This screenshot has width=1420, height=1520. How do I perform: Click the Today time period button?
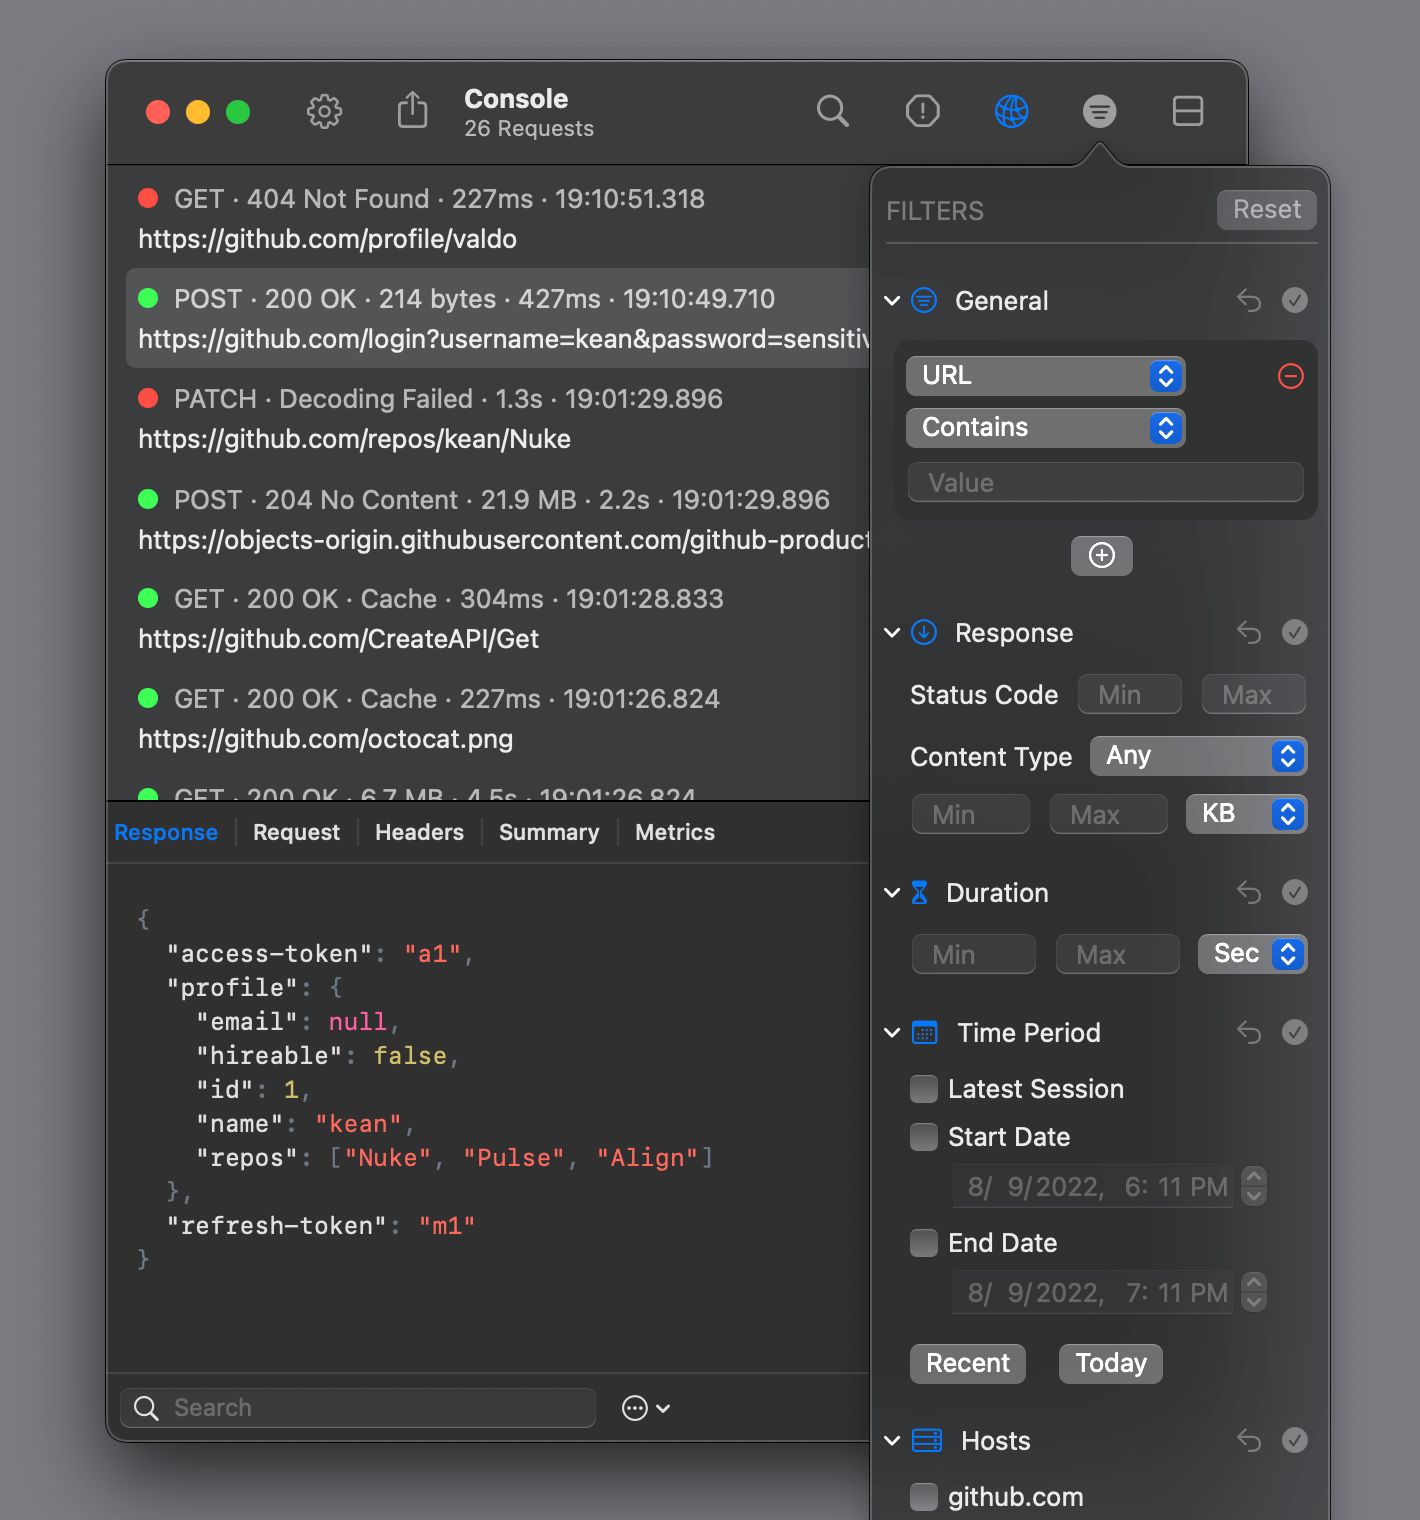1111,1364
